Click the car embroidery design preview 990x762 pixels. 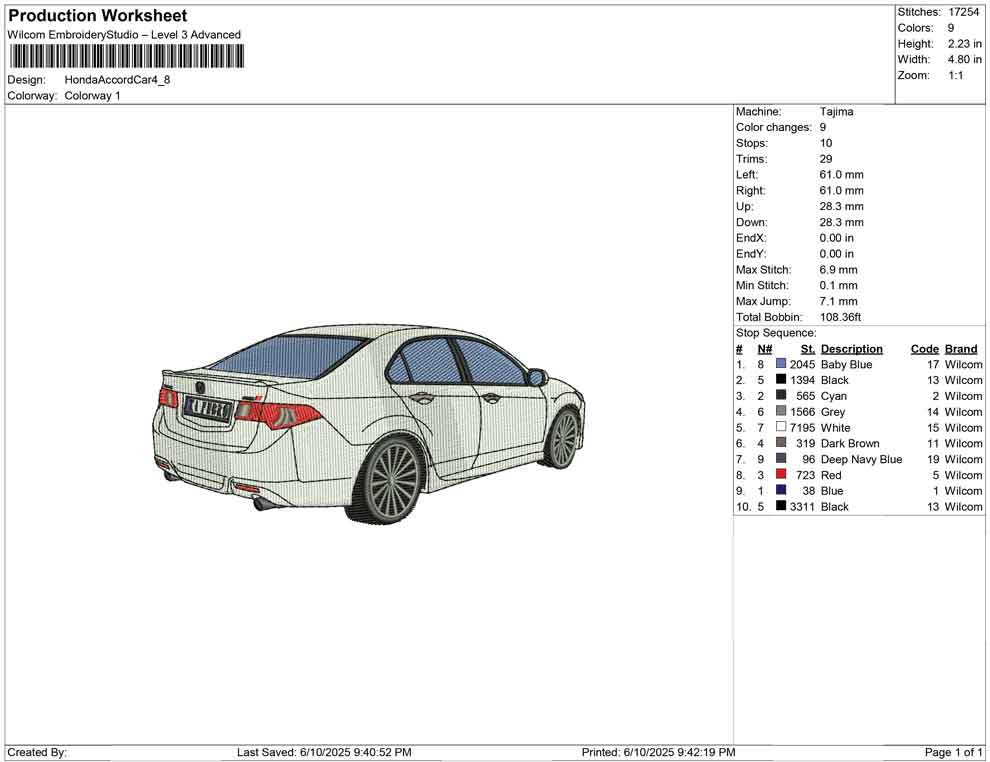pyautogui.click(x=368, y=422)
